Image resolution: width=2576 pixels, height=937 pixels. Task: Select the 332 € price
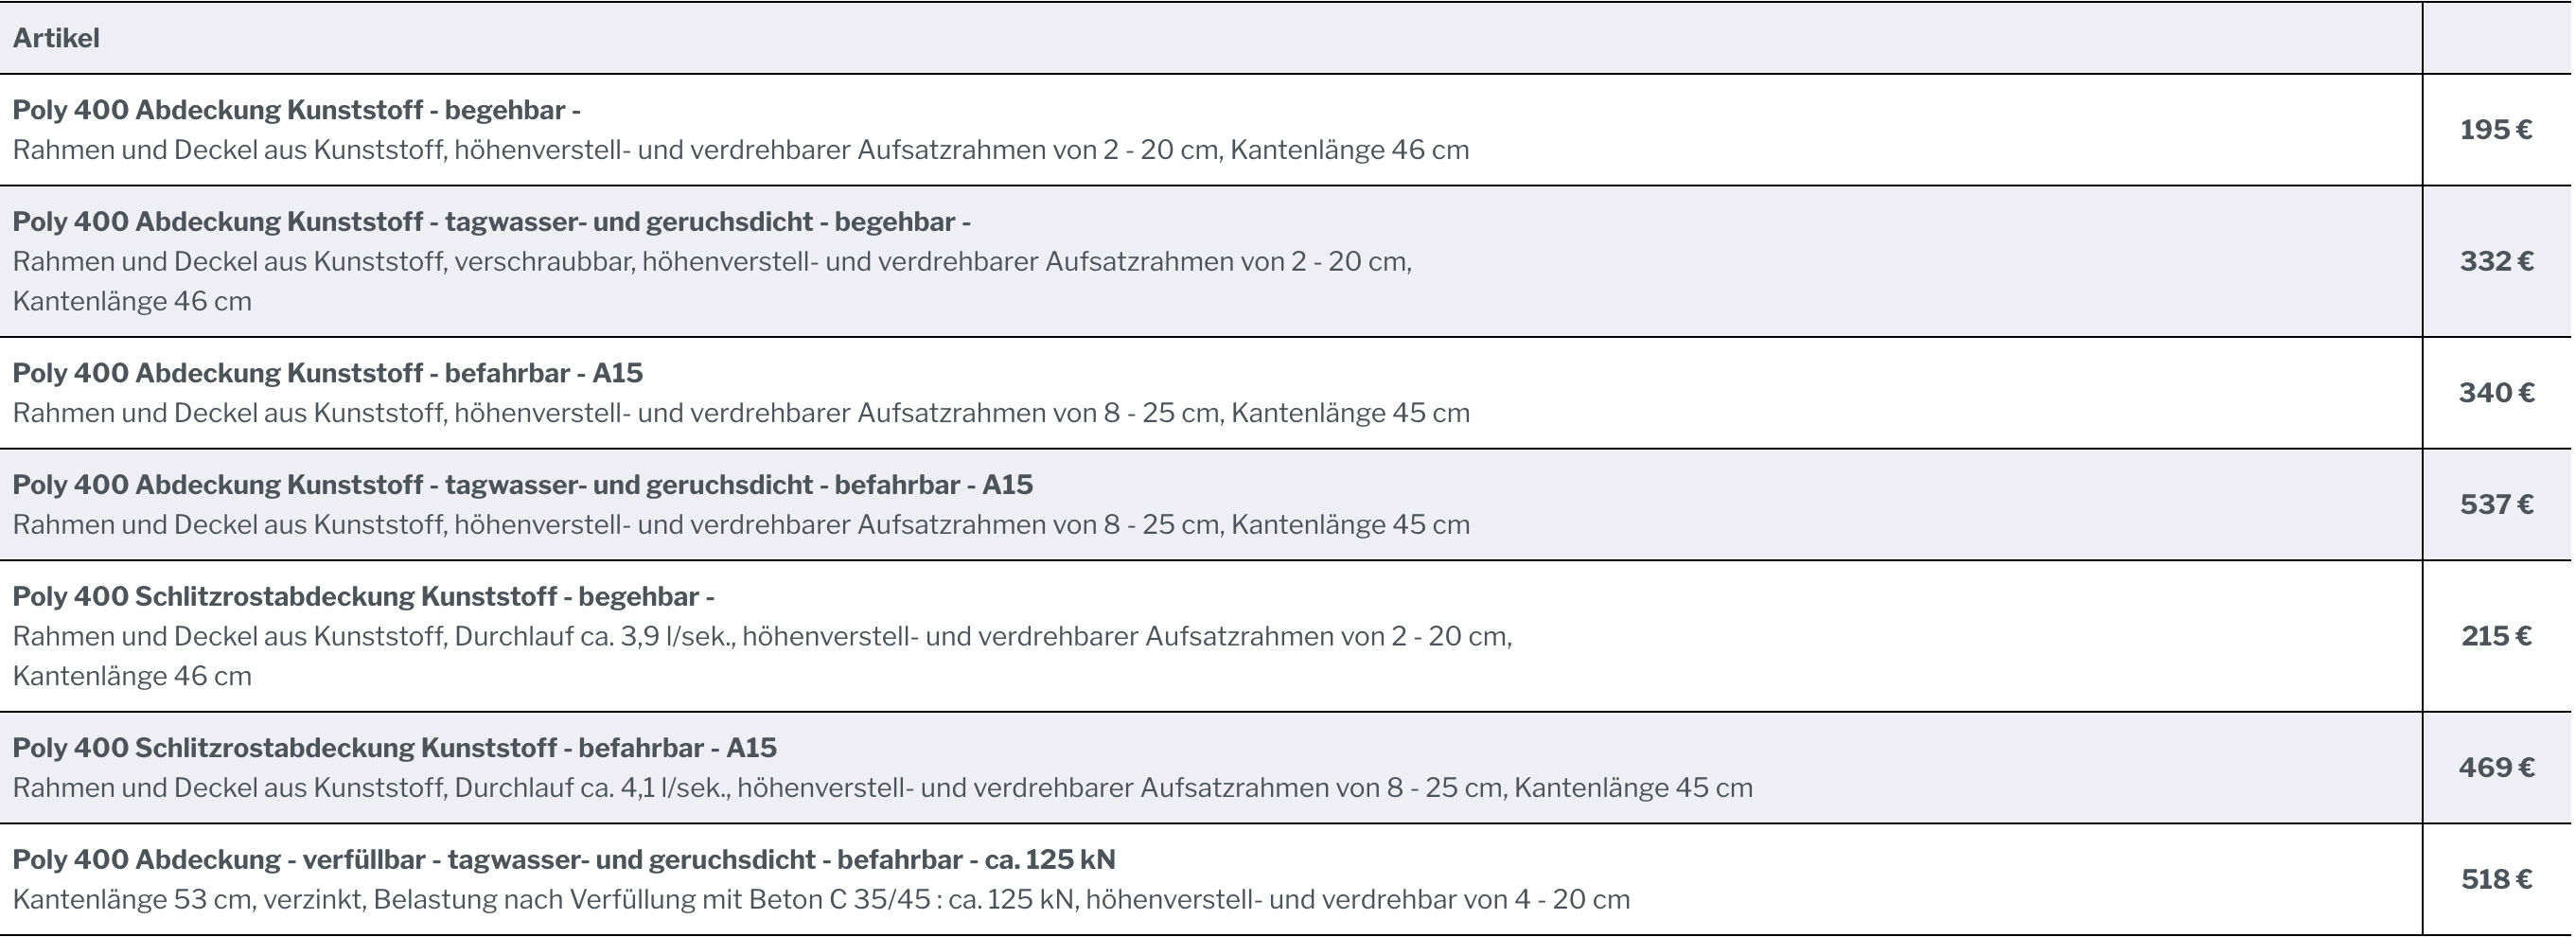(x=2496, y=262)
